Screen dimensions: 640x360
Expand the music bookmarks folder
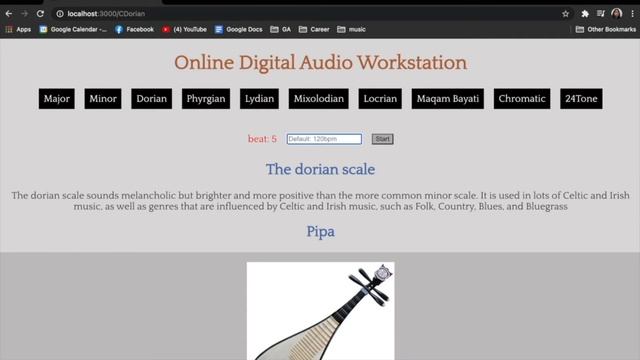coord(351,29)
